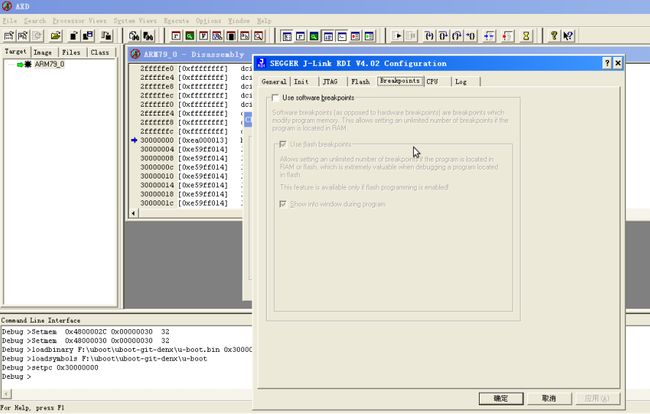Switch to the Log tab
The width and height of the screenshot is (650, 414).
[x=461, y=82]
